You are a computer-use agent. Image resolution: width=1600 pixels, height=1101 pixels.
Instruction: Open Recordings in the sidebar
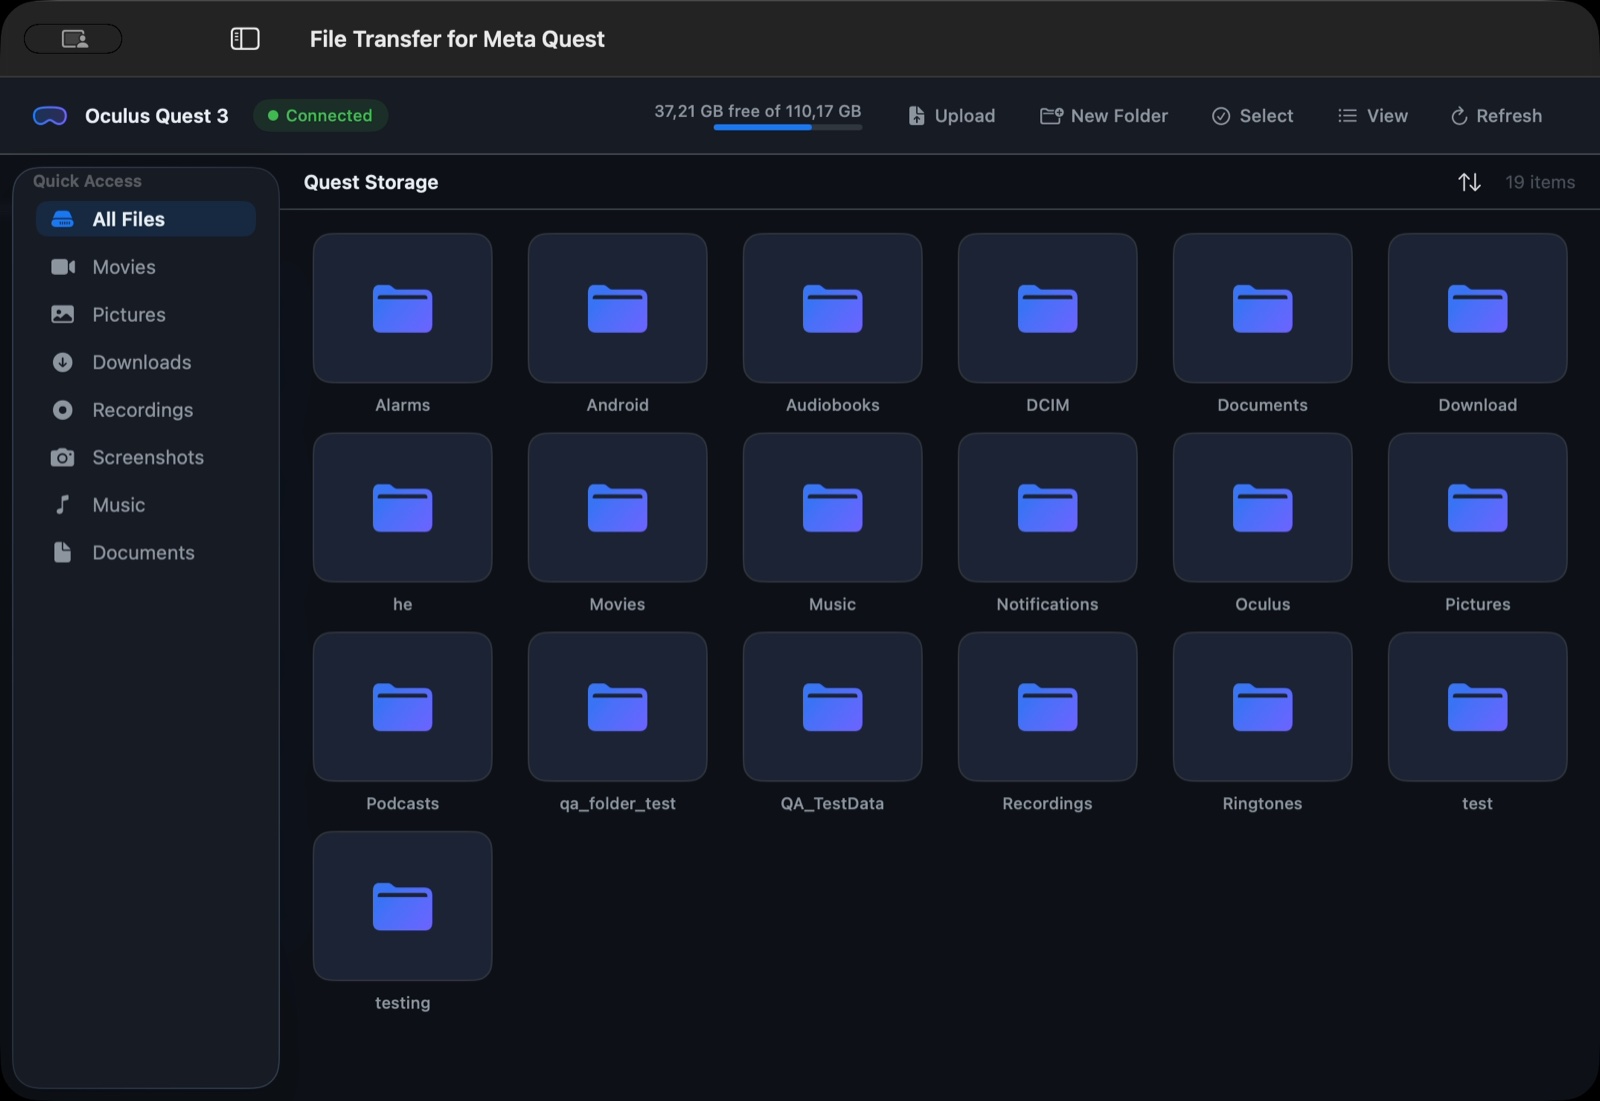(146, 410)
